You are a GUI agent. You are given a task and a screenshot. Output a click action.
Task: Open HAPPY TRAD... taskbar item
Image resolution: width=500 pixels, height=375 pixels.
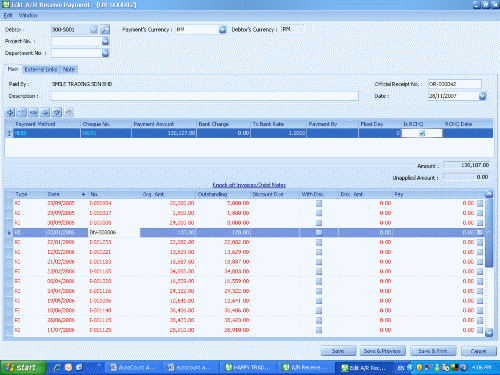click(x=248, y=367)
